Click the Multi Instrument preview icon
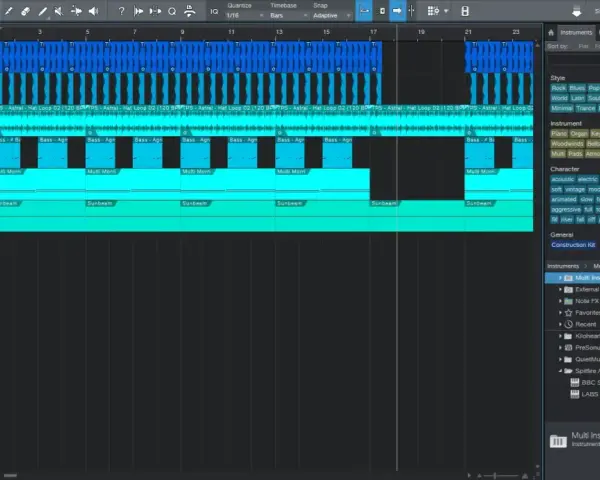Image resolution: width=600 pixels, height=480 pixels. point(558,441)
